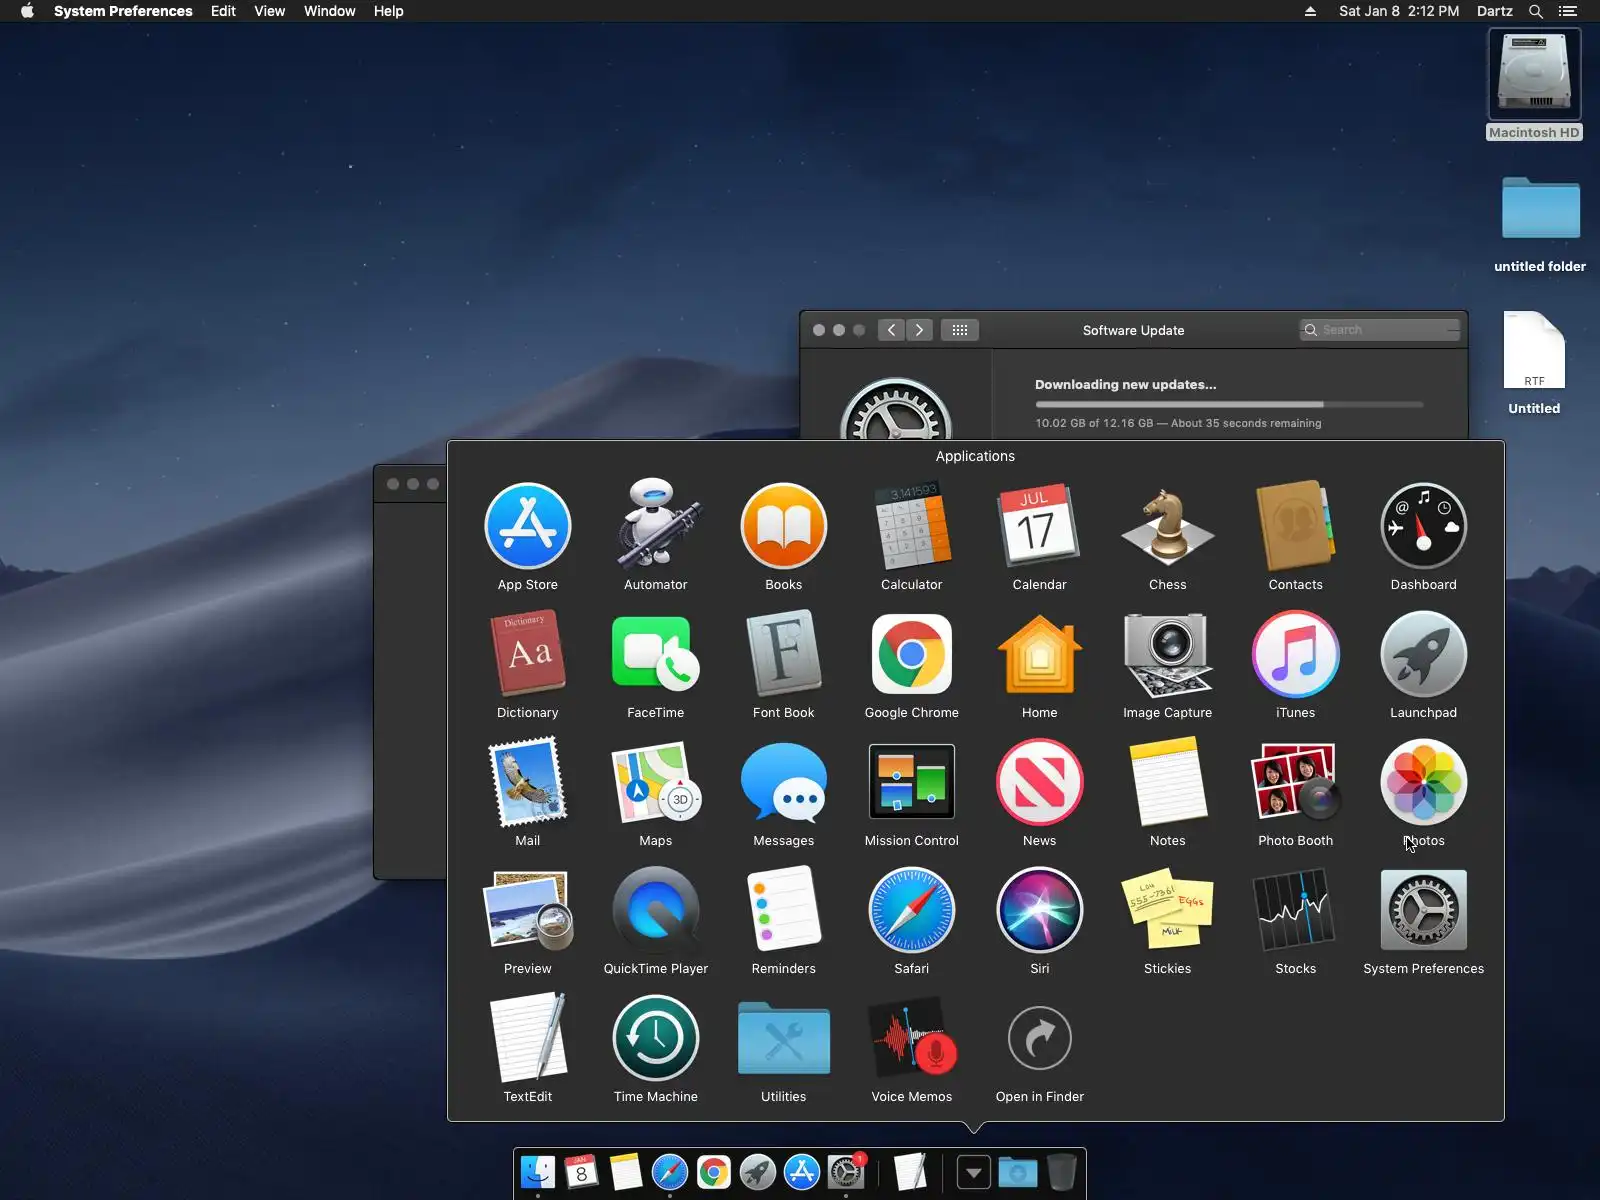Open the Photos app

pyautogui.click(x=1424, y=783)
